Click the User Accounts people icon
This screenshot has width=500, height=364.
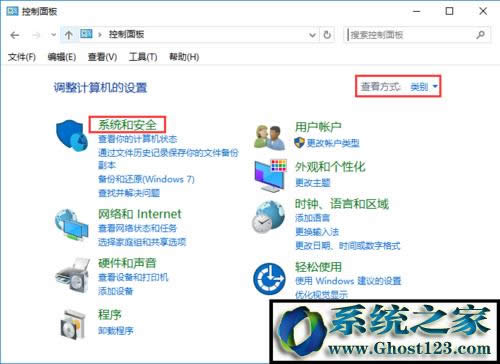[269, 137]
